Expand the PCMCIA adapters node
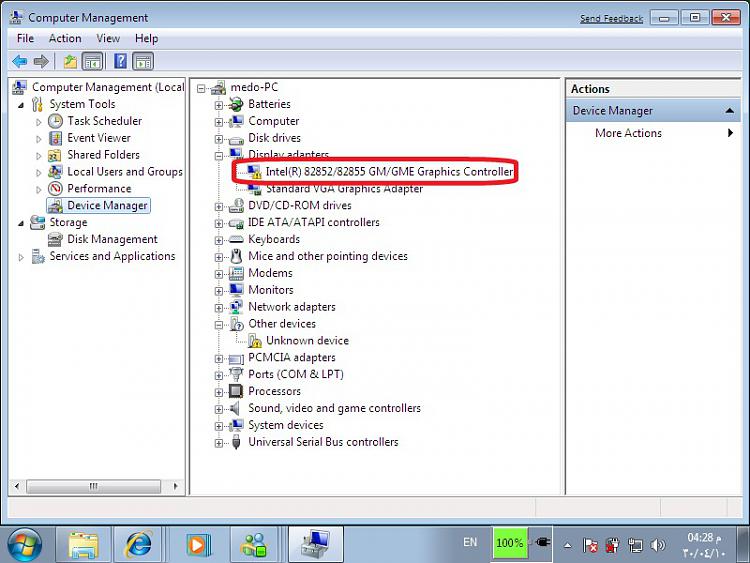The height and width of the screenshot is (563, 750). 219,359
